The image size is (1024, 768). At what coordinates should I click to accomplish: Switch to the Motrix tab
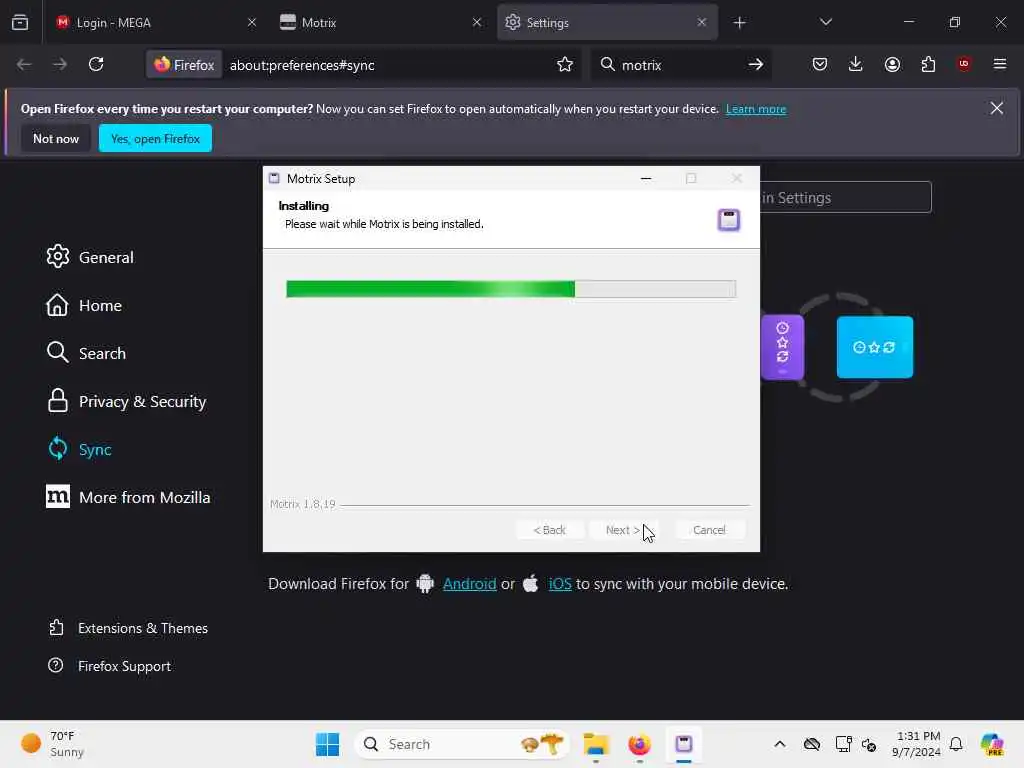[380, 22]
